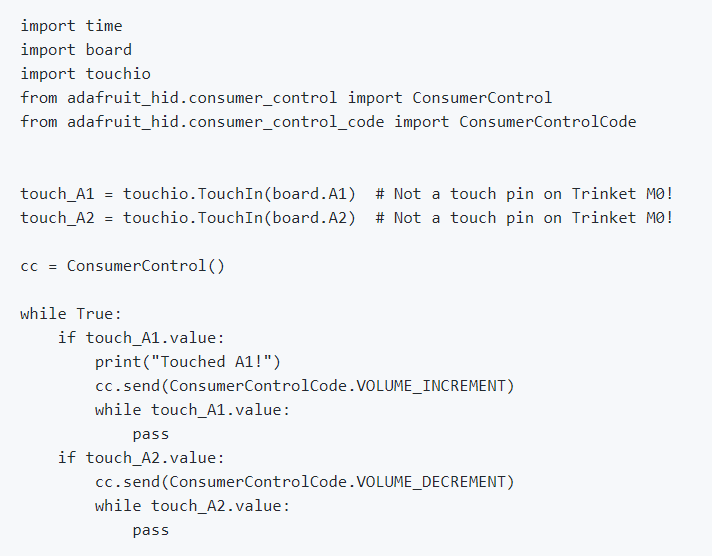This screenshot has height=556, width=712.
Task: Click 'touchio' in the 'import touchio' line
Action: [117, 73]
